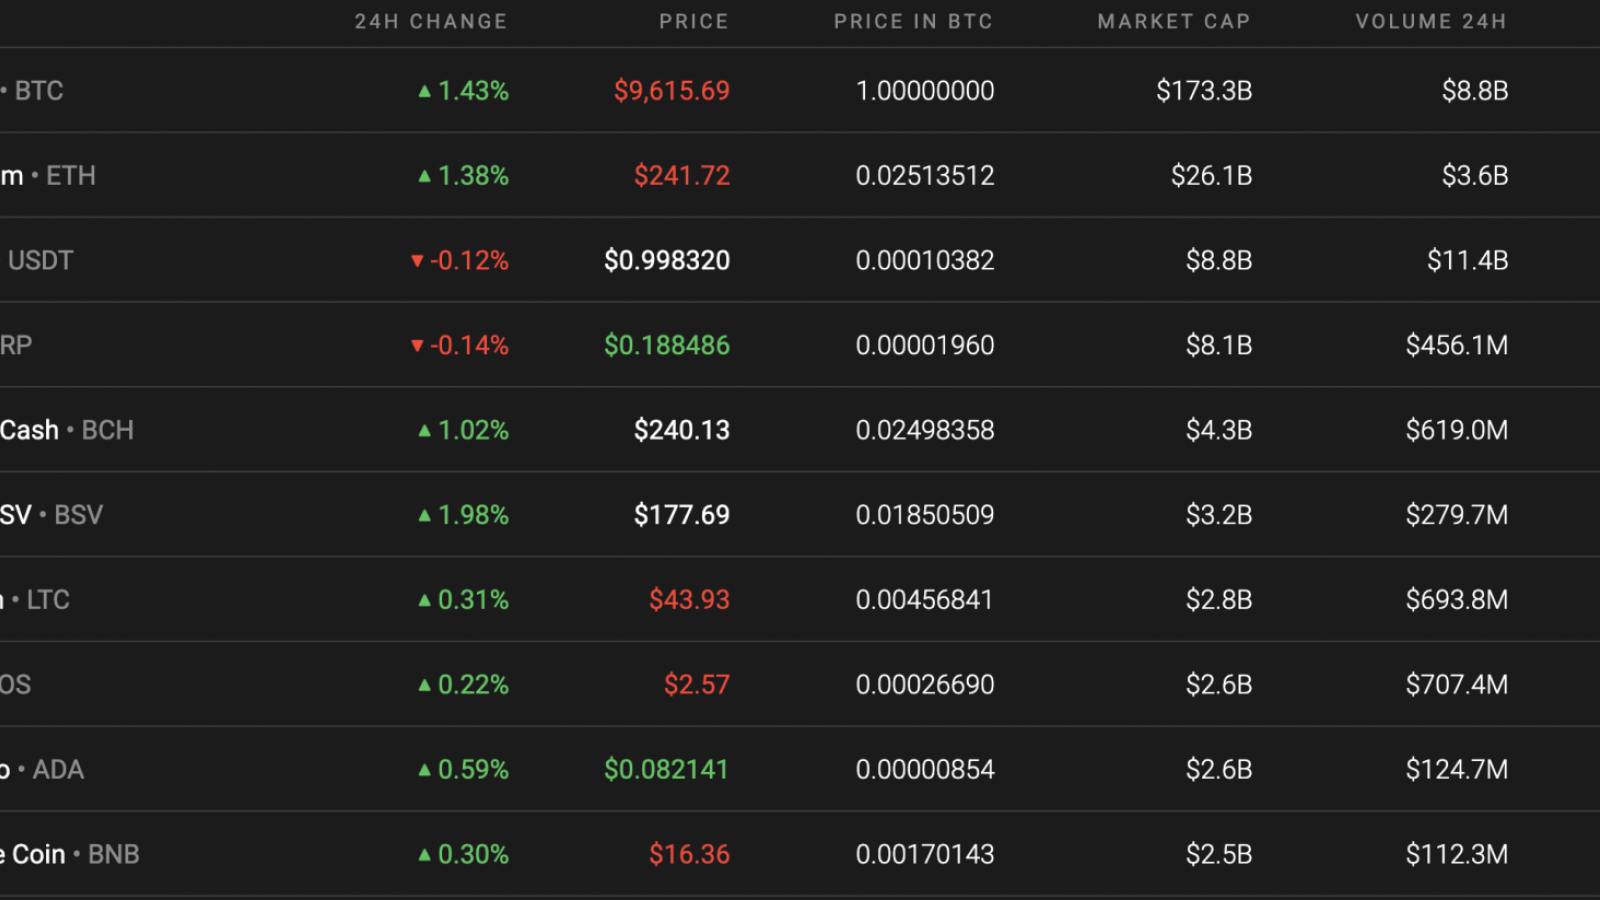Click the 0.00170143 BTC price value
Image resolution: width=1600 pixels, height=900 pixels.
coord(925,855)
